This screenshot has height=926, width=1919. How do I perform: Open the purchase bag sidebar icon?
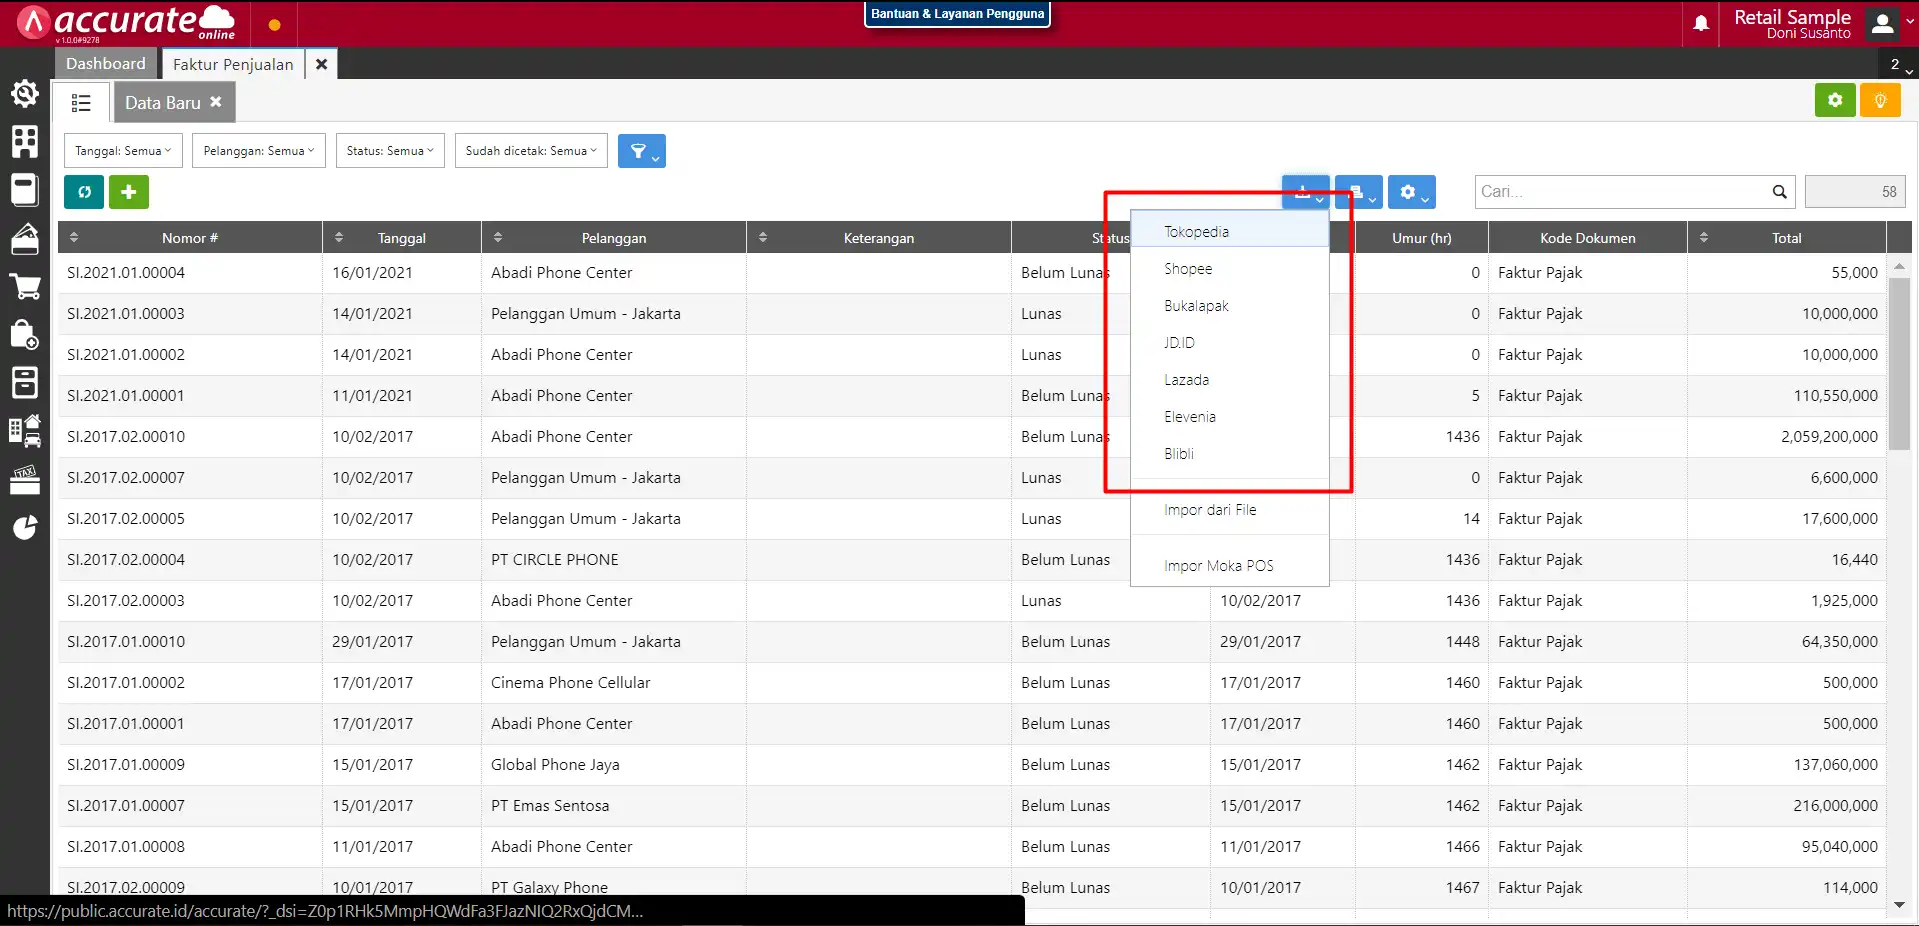click(x=25, y=334)
